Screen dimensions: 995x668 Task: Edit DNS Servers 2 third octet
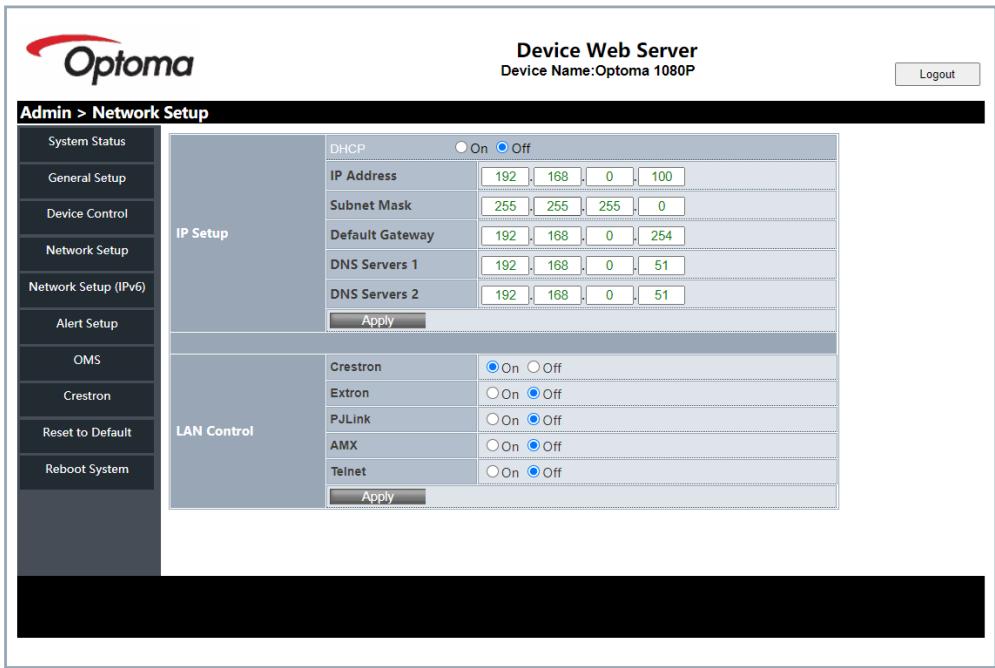[x=609, y=295]
